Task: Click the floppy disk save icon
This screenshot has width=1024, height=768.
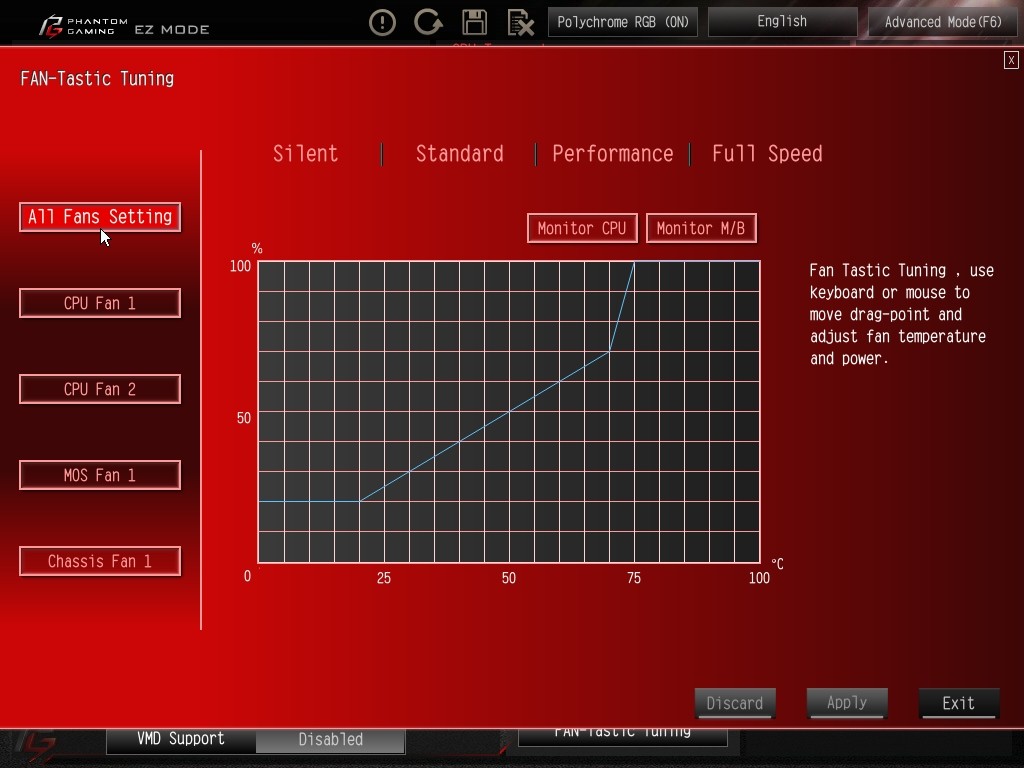Action: click(474, 22)
